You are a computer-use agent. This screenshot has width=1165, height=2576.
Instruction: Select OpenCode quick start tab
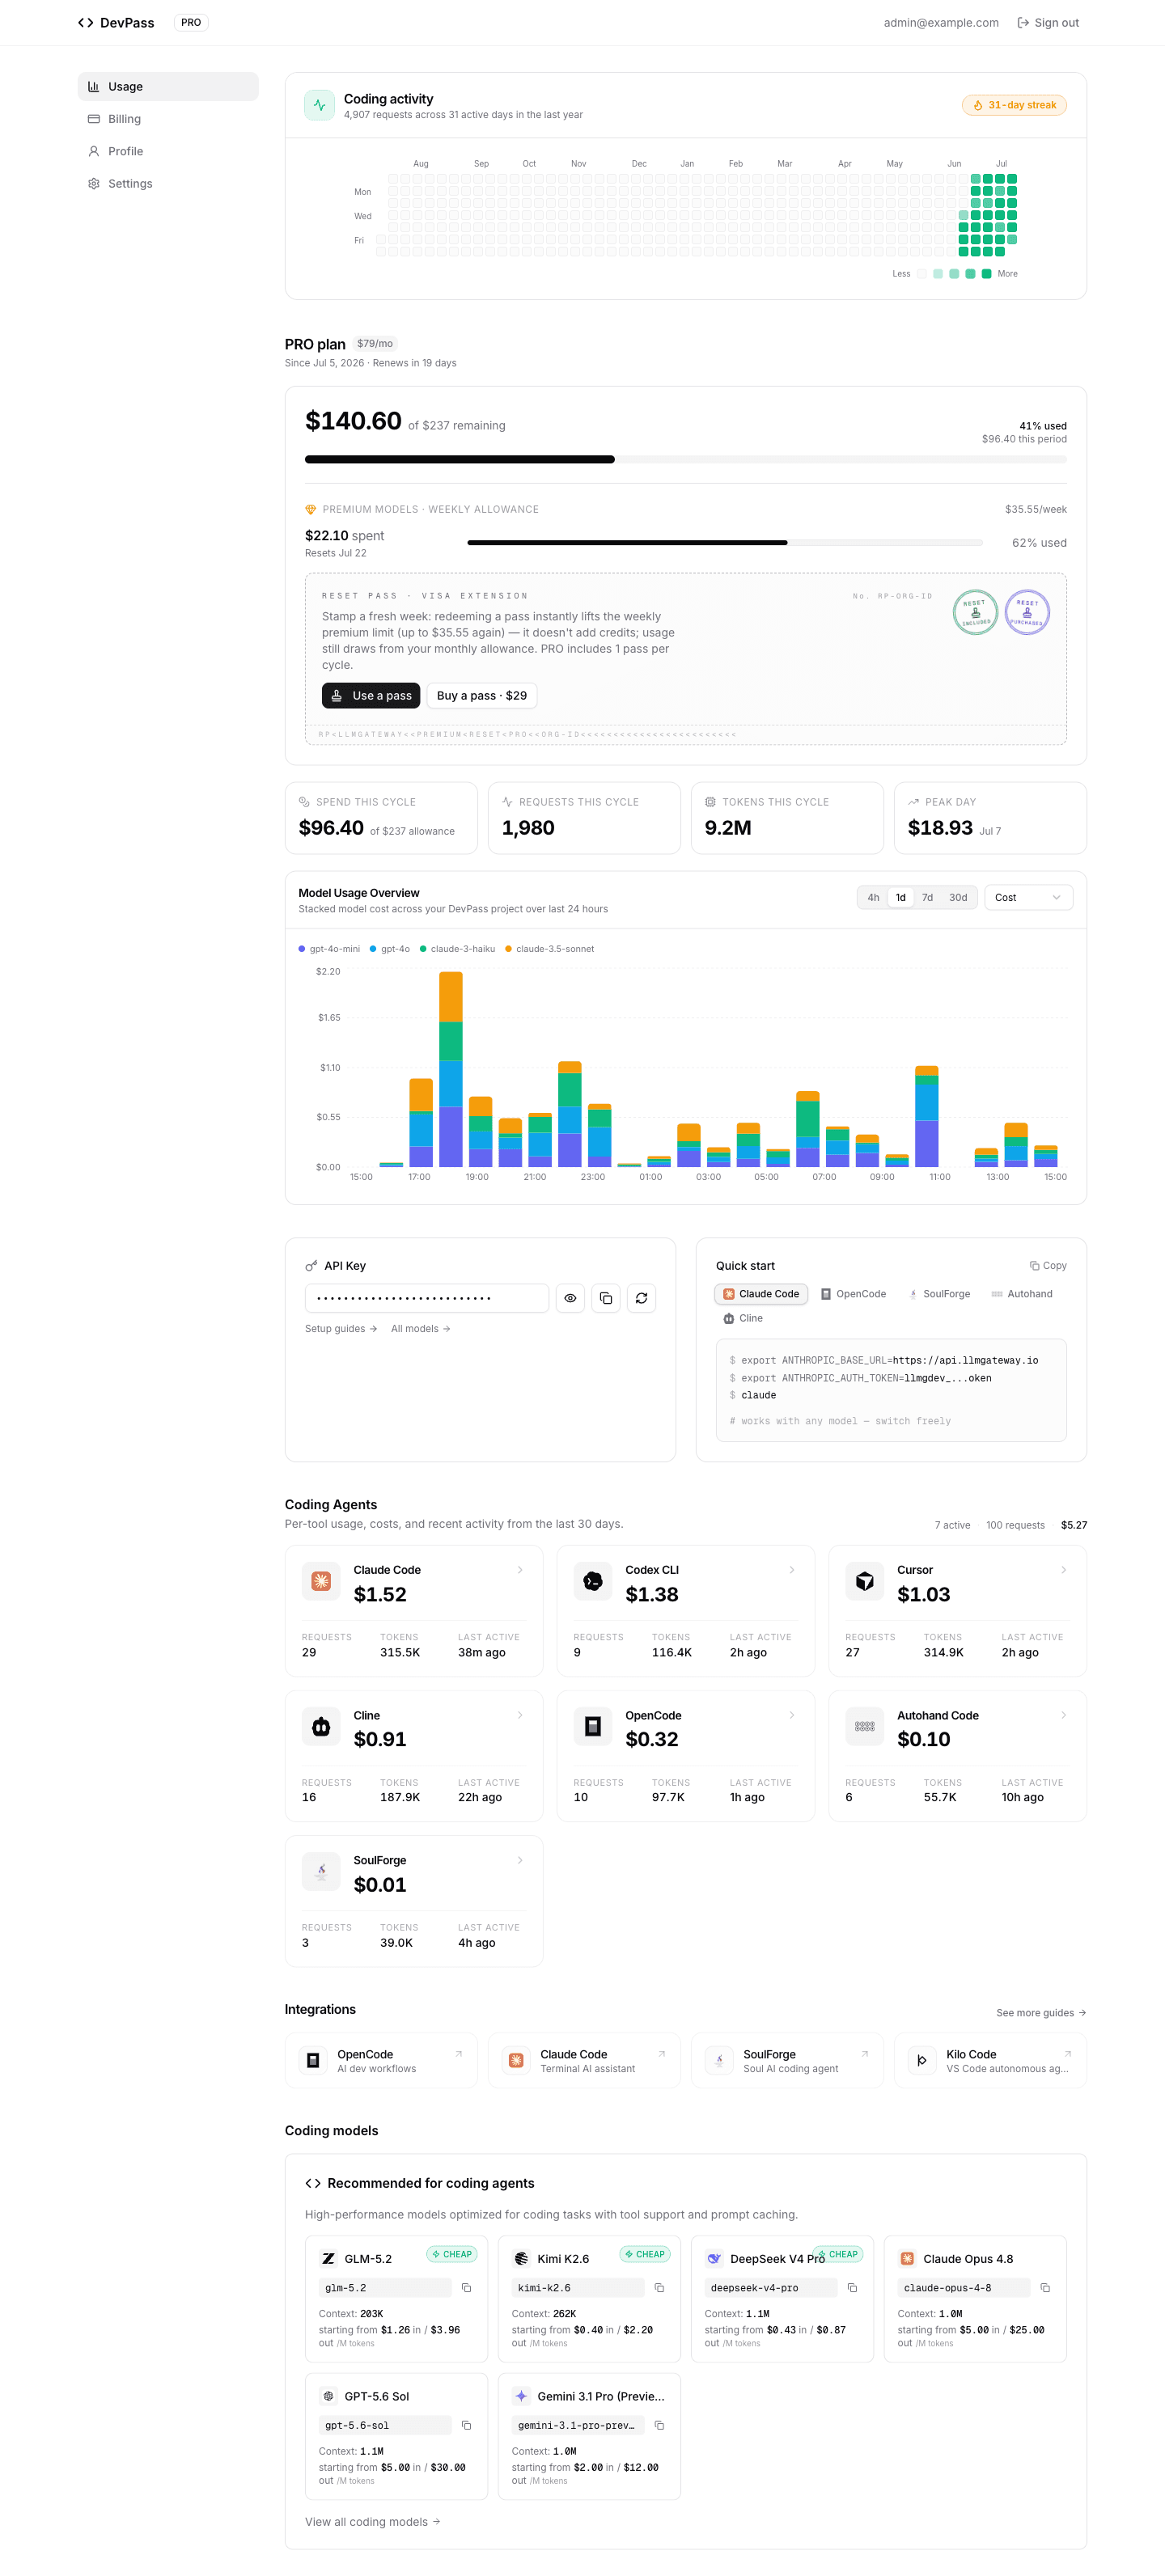click(853, 1294)
